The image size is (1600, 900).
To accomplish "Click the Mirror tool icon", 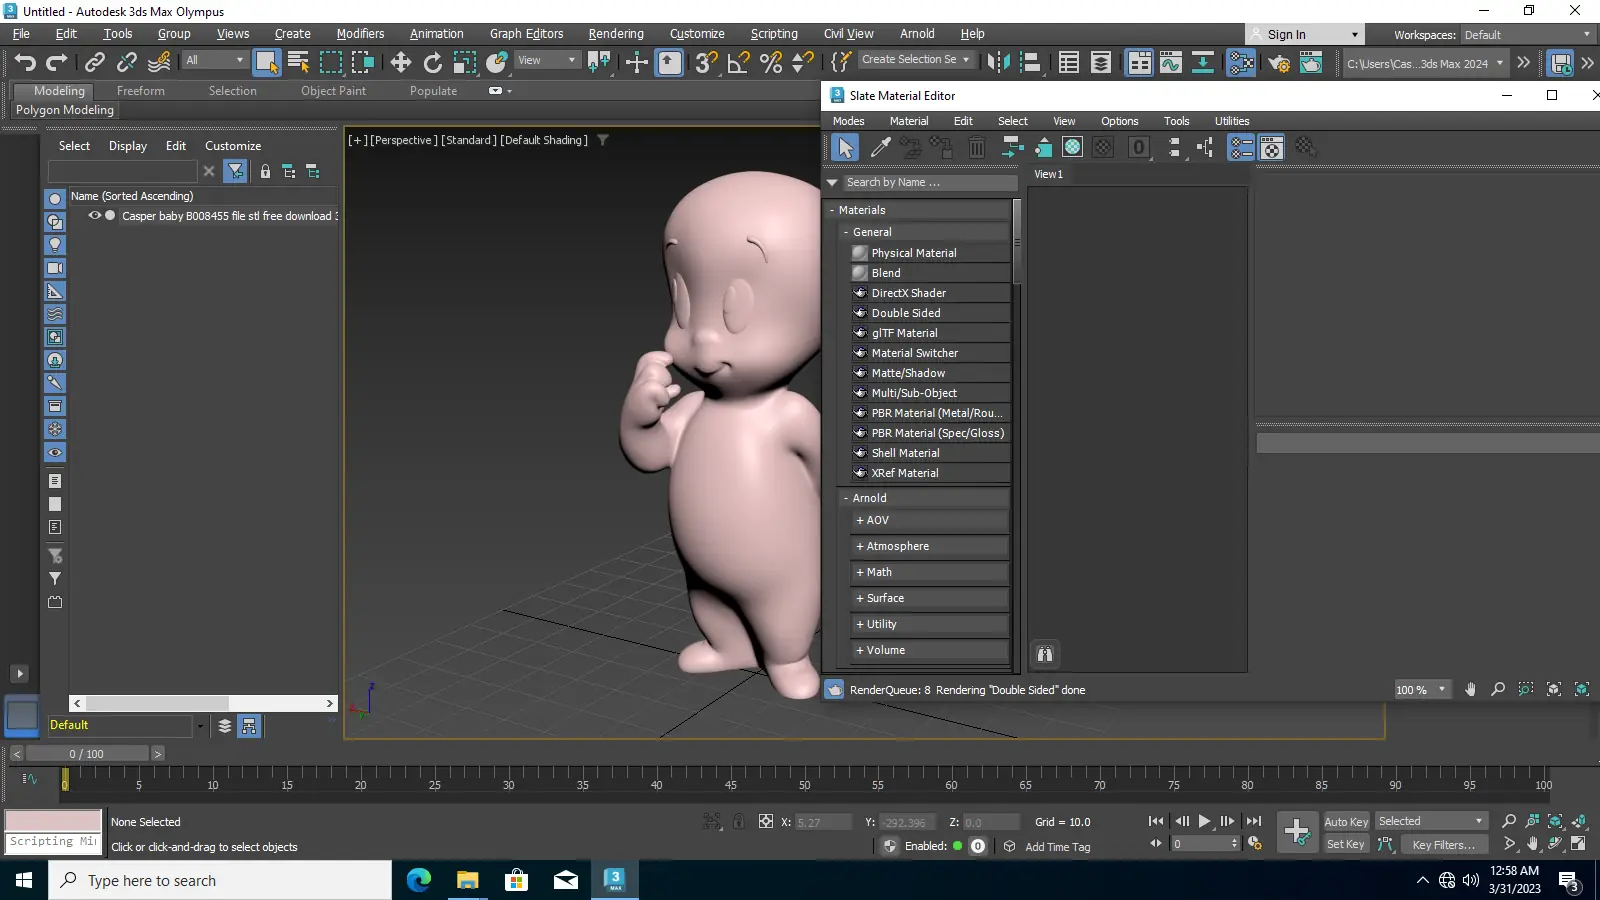I will (997, 63).
